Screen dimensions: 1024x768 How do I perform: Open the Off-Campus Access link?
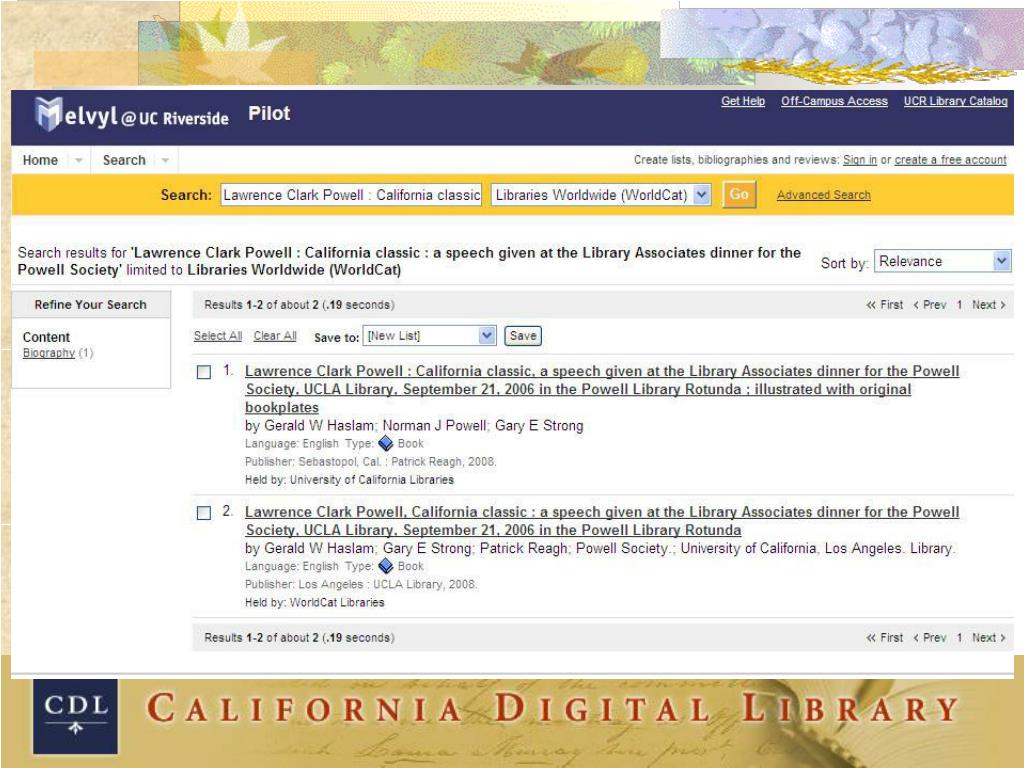click(835, 101)
